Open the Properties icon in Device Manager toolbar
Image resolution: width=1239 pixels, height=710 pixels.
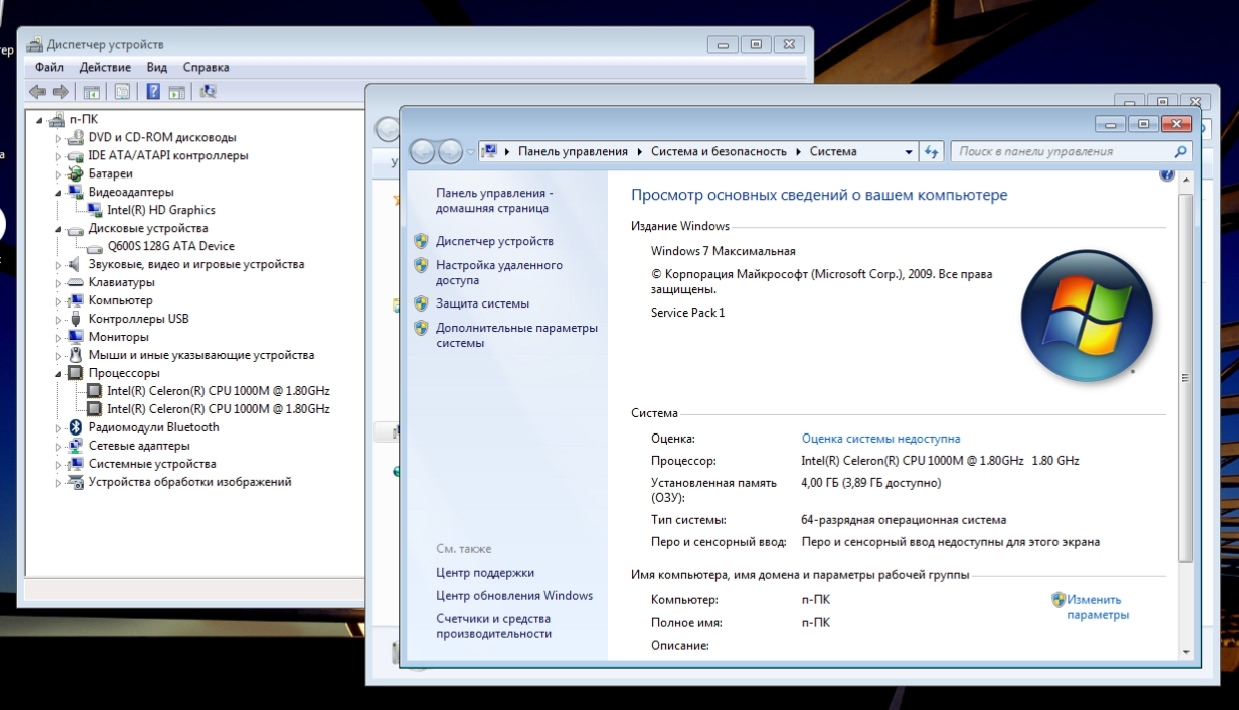[x=122, y=92]
